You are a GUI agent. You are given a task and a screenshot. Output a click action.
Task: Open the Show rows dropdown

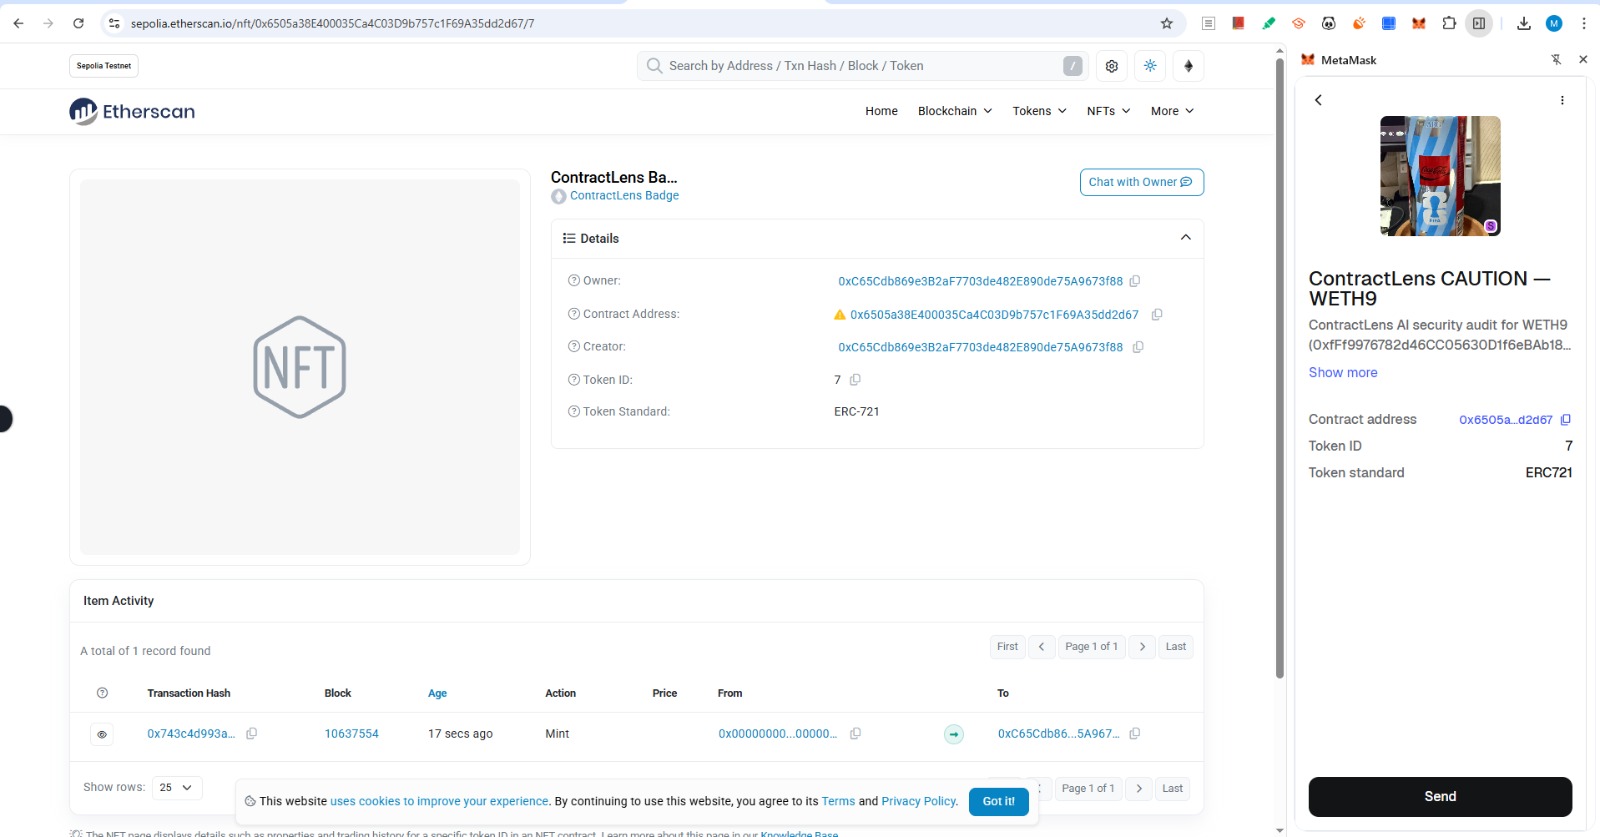click(x=176, y=788)
